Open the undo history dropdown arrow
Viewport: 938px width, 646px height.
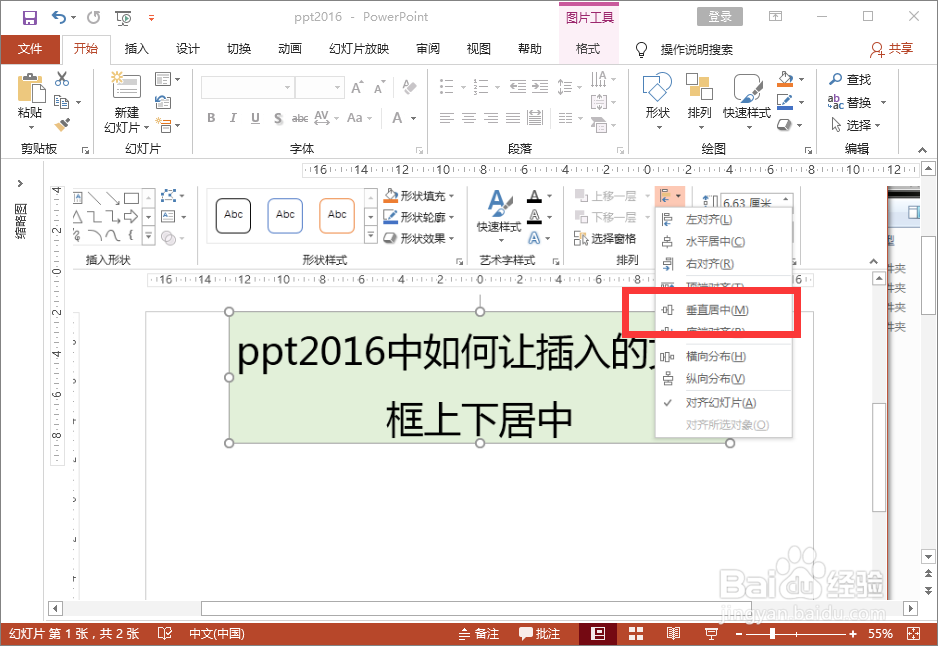click(x=74, y=18)
